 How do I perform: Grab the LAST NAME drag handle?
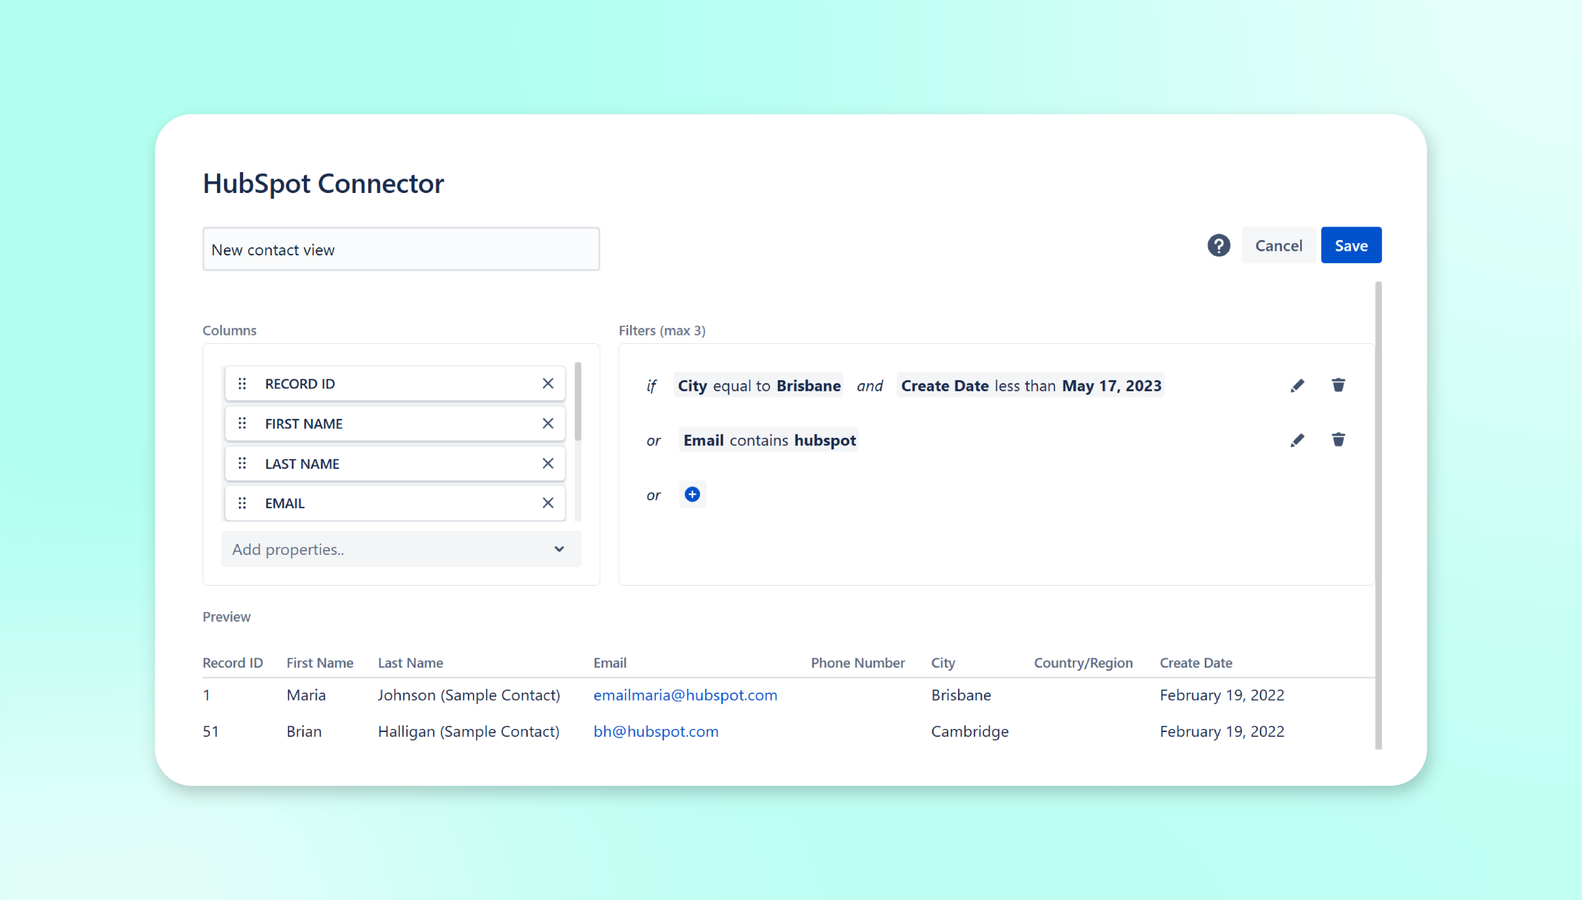click(x=242, y=463)
